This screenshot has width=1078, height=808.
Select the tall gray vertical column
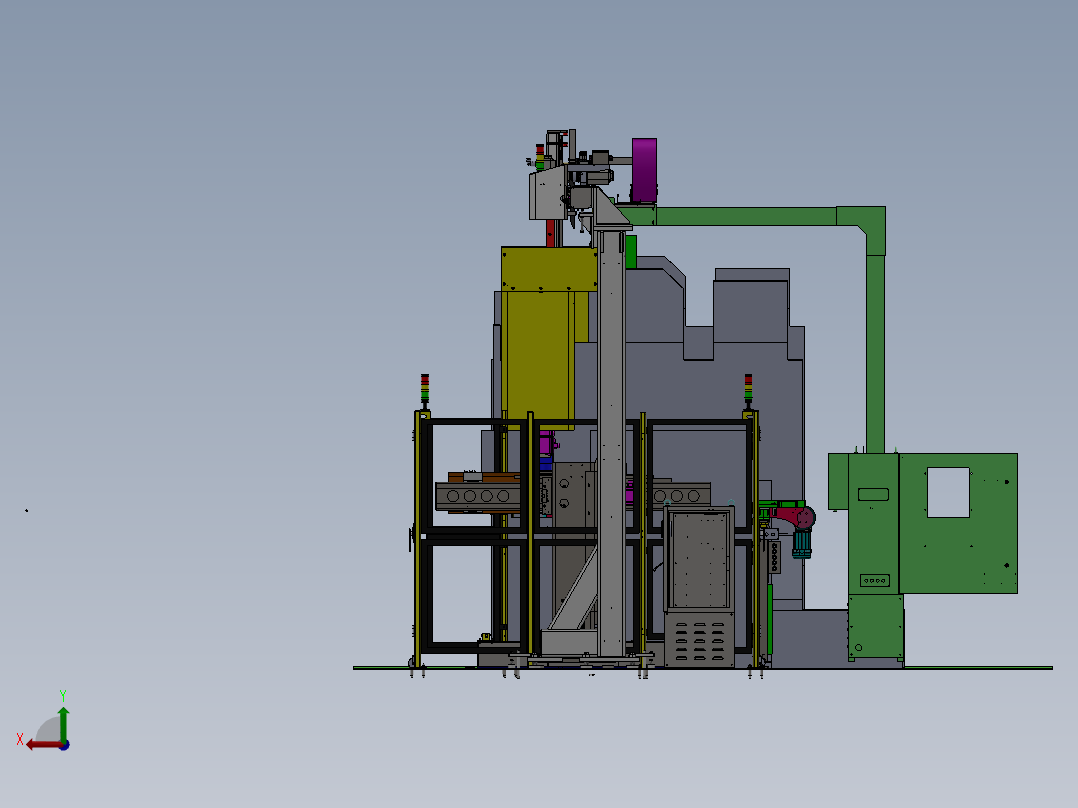tap(611, 443)
